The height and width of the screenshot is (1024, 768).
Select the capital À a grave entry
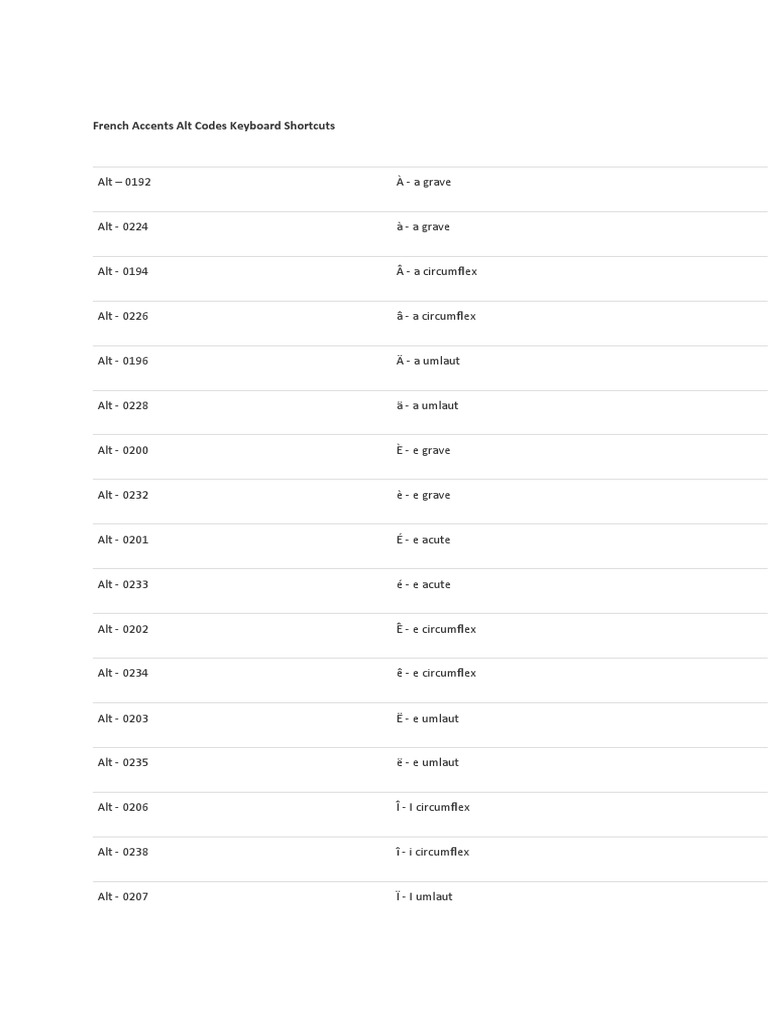coord(423,182)
